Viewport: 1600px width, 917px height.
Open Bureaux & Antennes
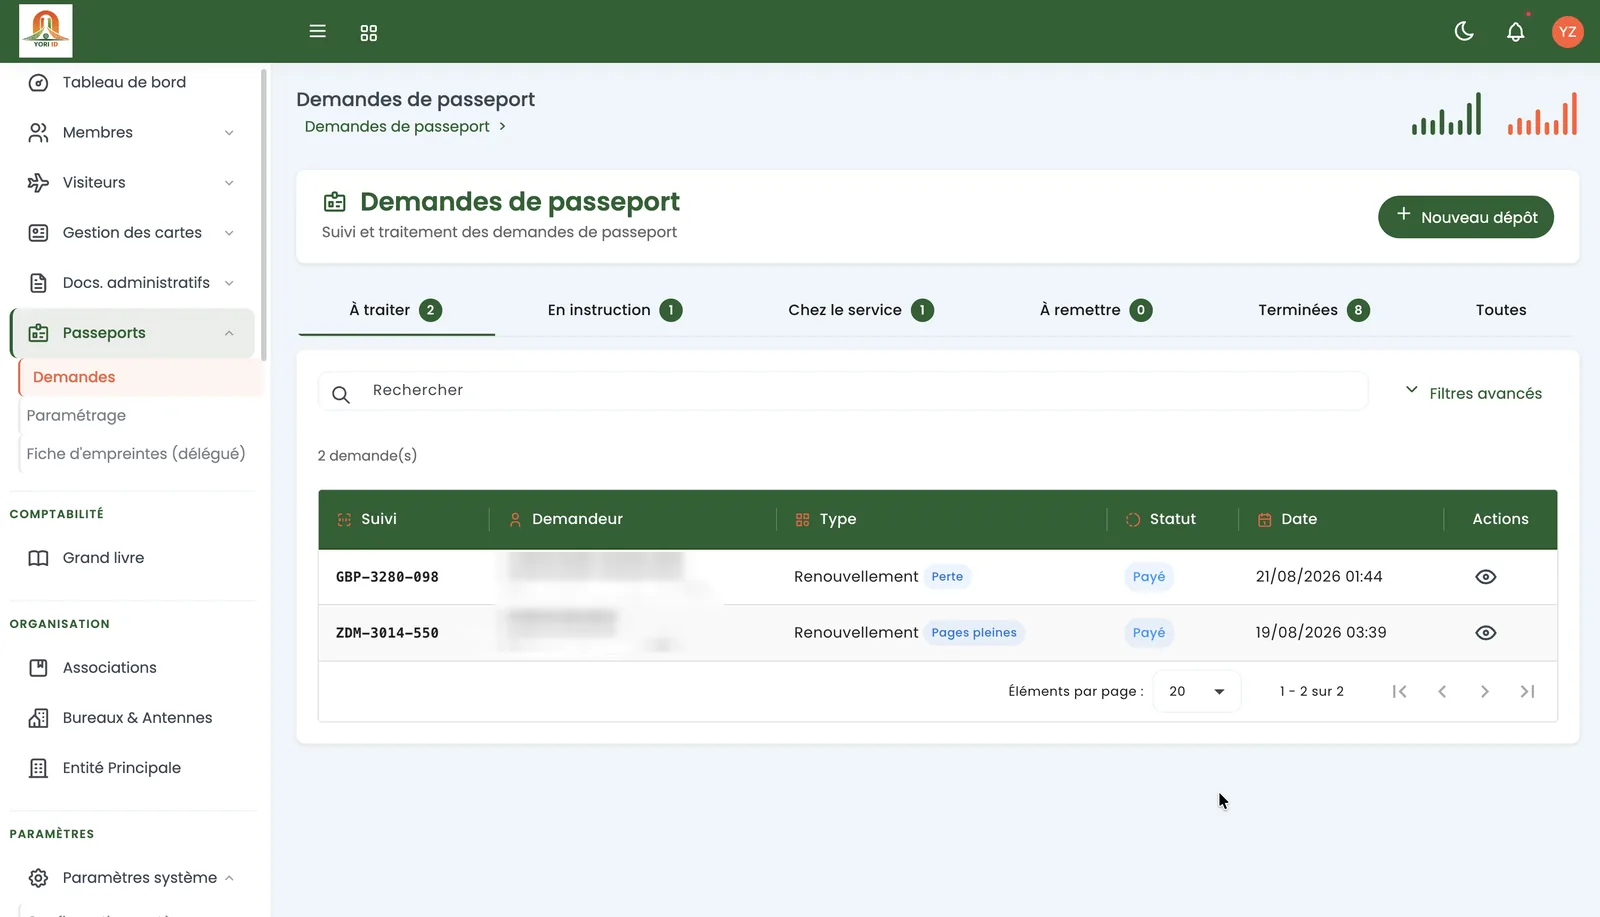(x=137, y=718)
